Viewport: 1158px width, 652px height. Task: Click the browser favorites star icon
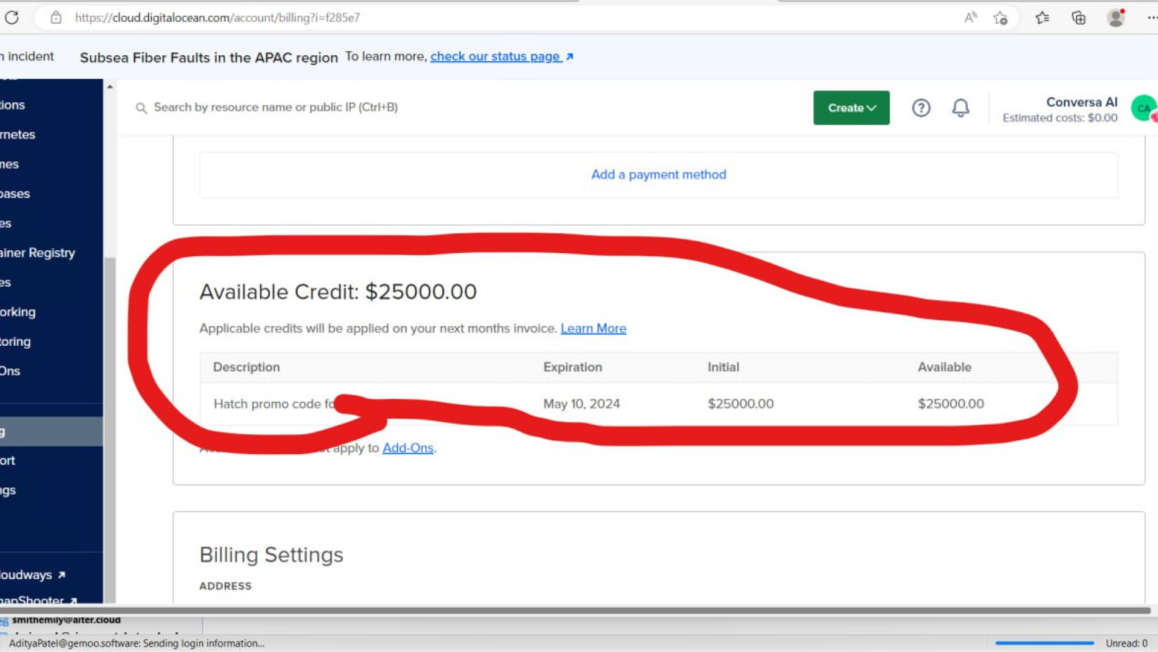click(1042, 18)
